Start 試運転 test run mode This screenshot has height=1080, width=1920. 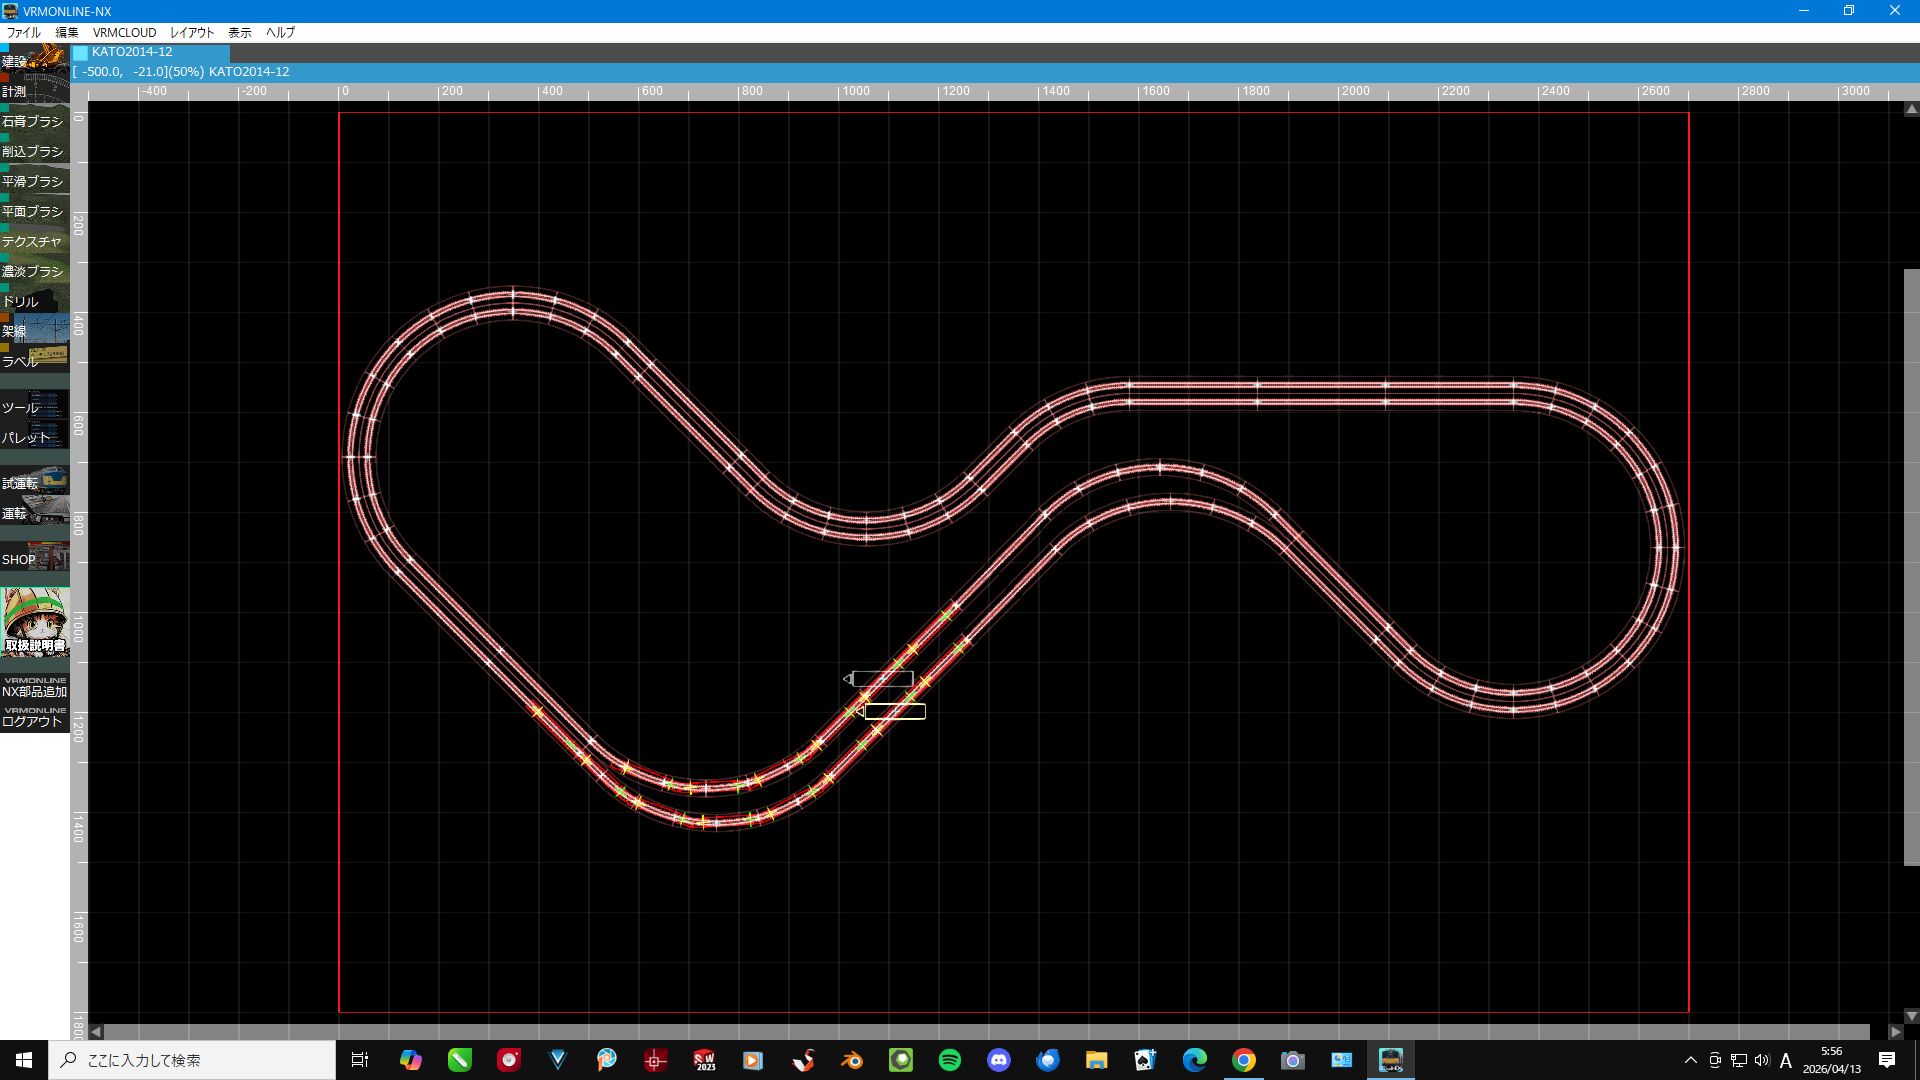click(x=35, y=482)
